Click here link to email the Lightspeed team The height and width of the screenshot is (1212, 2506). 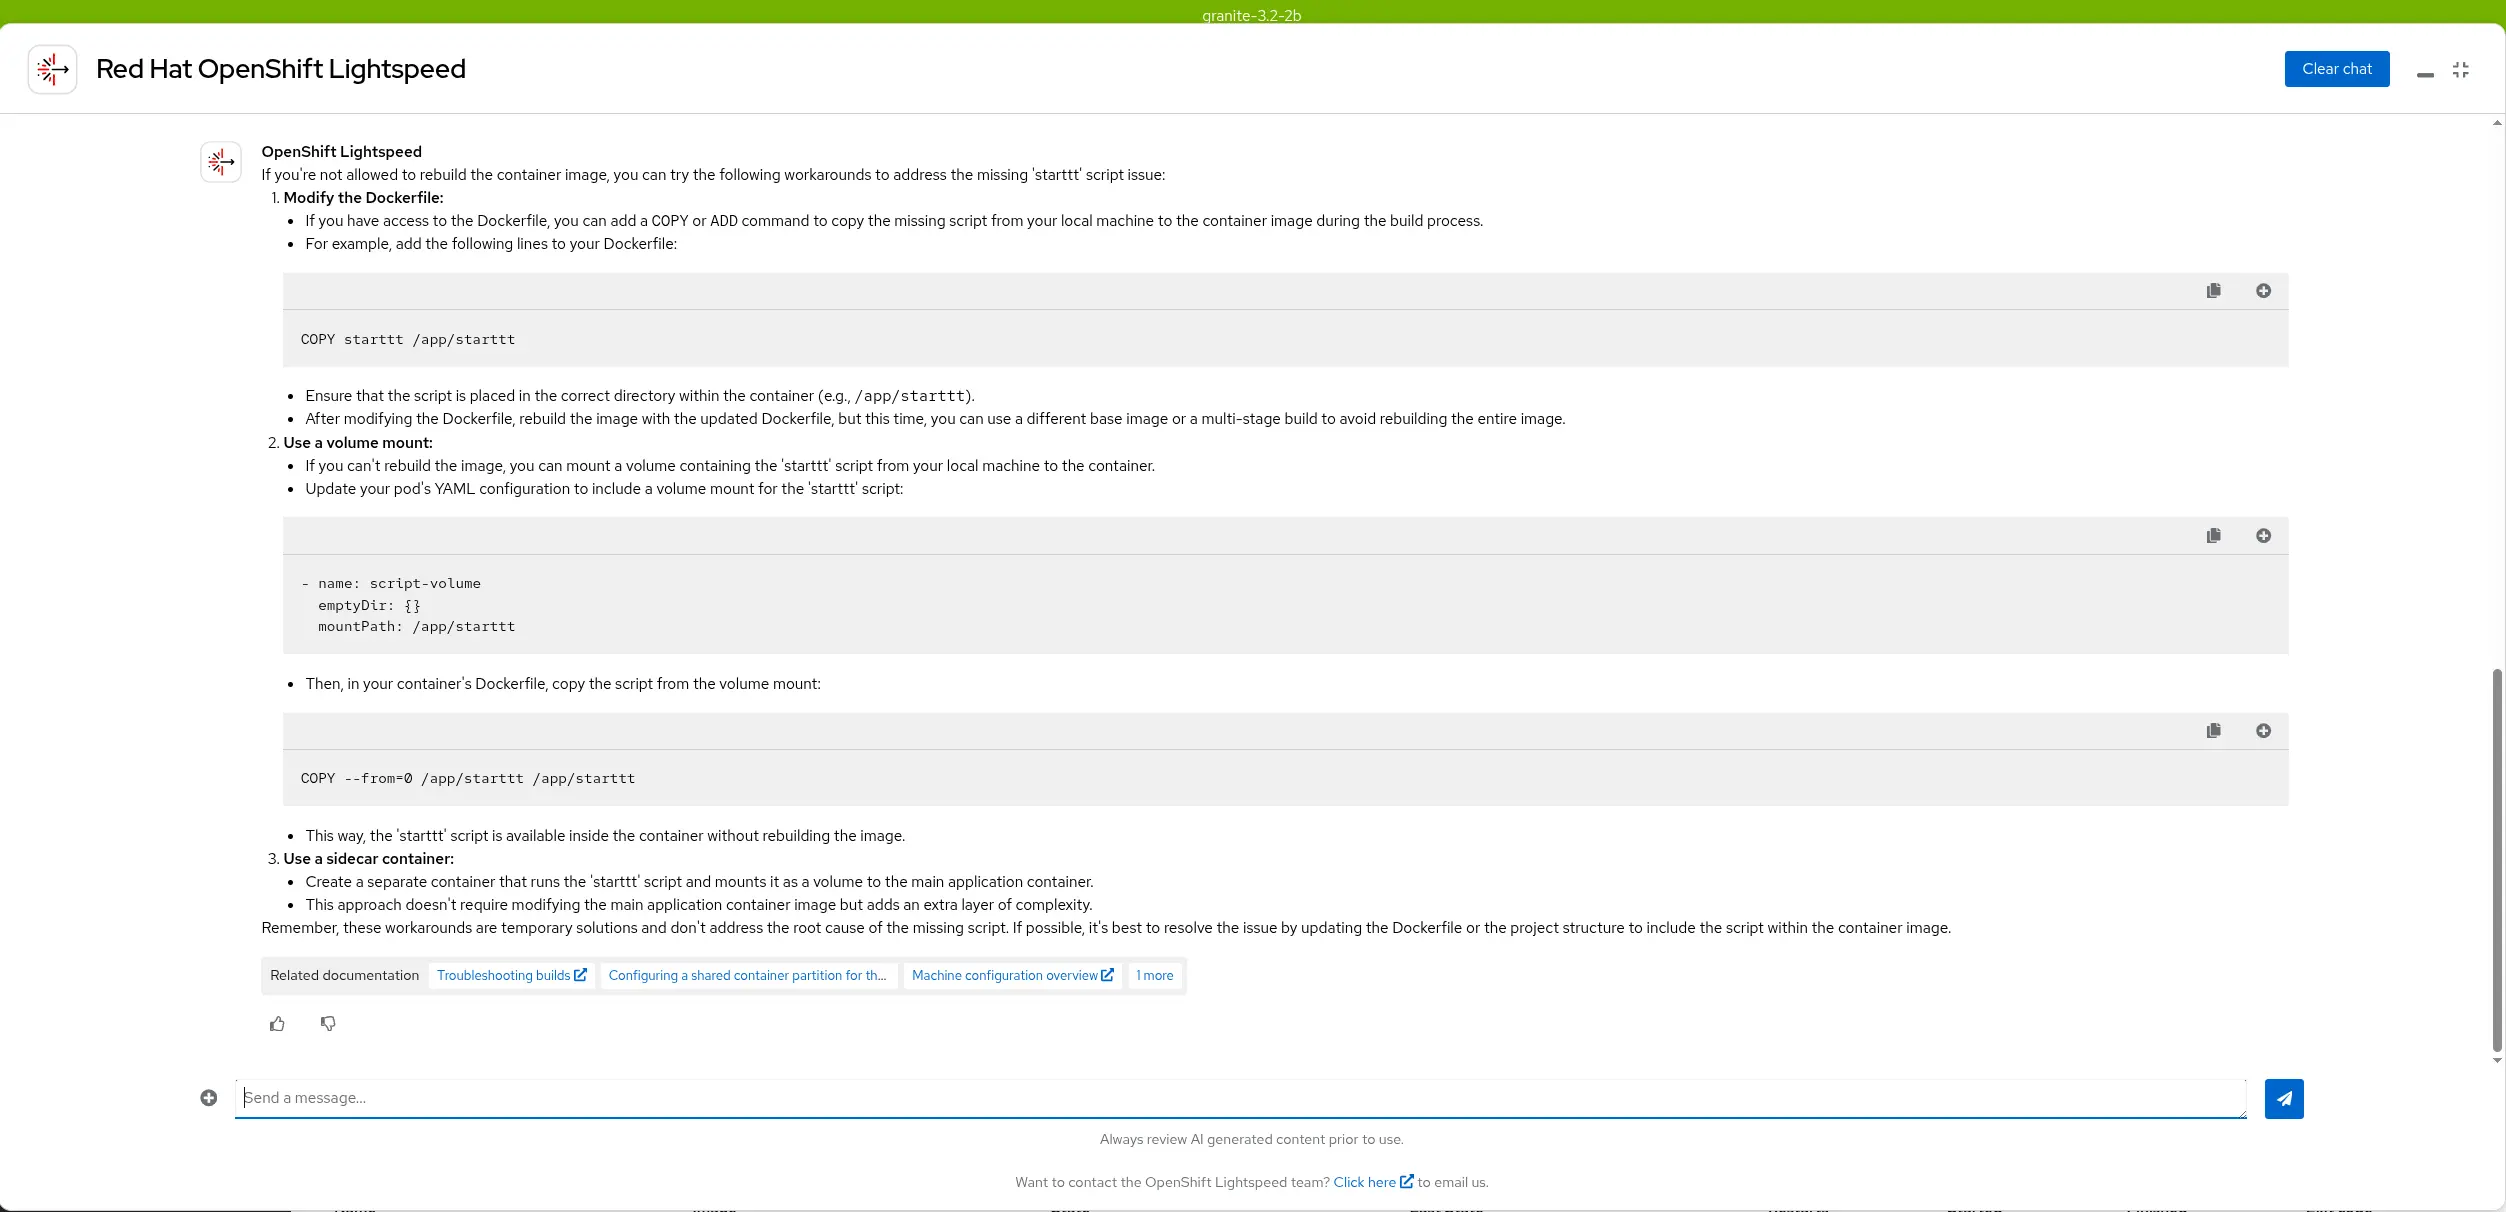[x=1373, y=1182]
